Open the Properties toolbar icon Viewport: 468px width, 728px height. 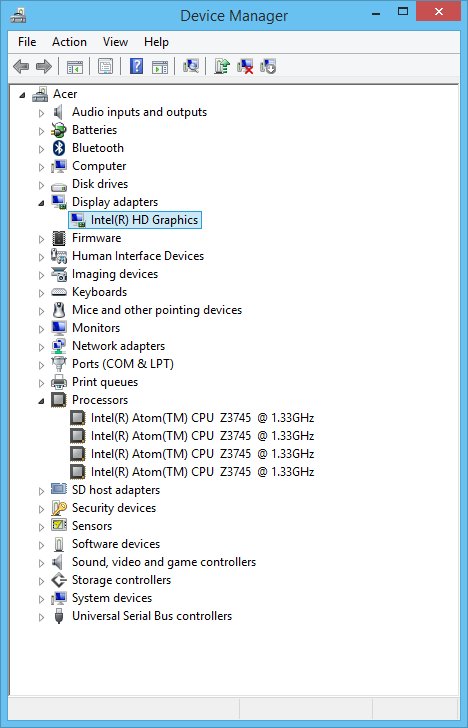[x=105, y=66]
